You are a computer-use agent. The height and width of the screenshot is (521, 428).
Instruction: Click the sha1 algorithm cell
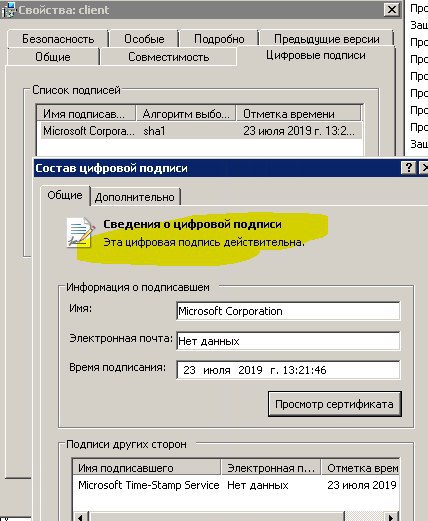(154, 131)
